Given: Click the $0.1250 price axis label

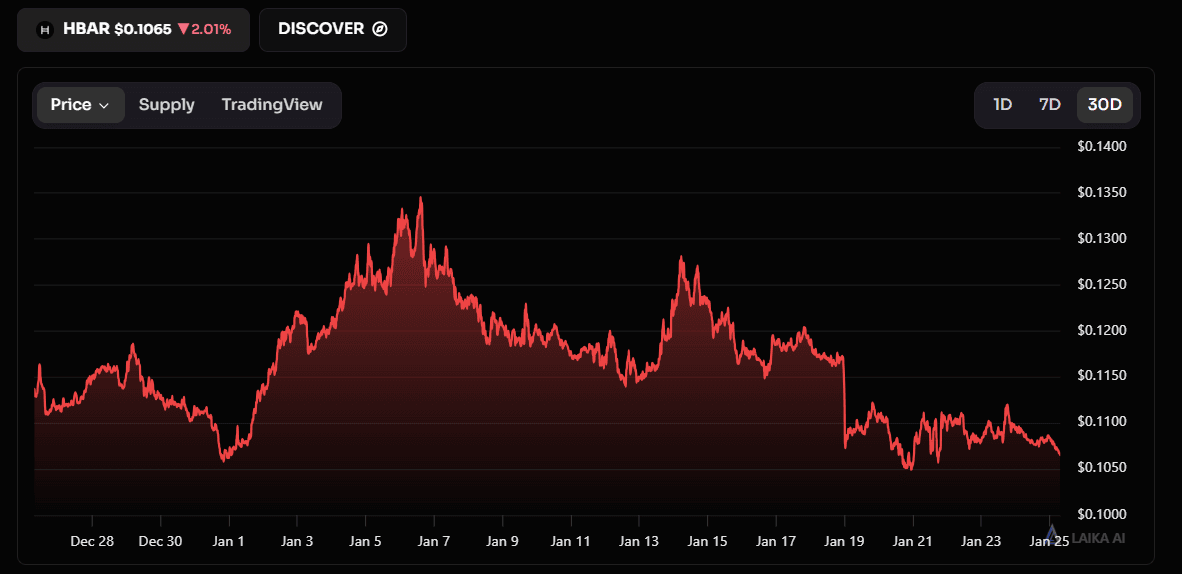Looking at the screenshot, I should [1102, 285].
